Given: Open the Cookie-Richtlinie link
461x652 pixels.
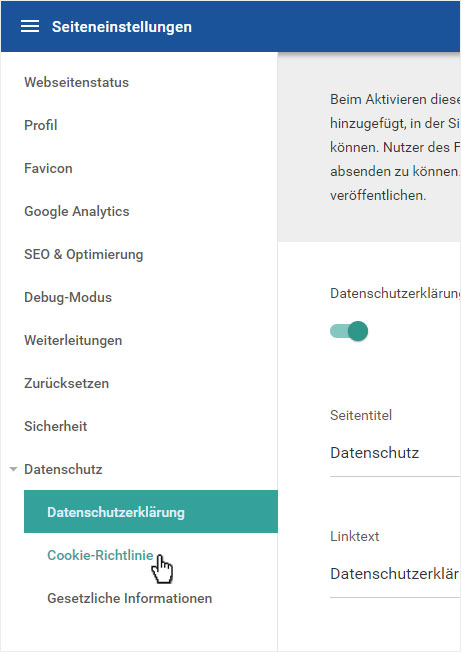Looking at the screenshot, I should click(x=100, y=555).
